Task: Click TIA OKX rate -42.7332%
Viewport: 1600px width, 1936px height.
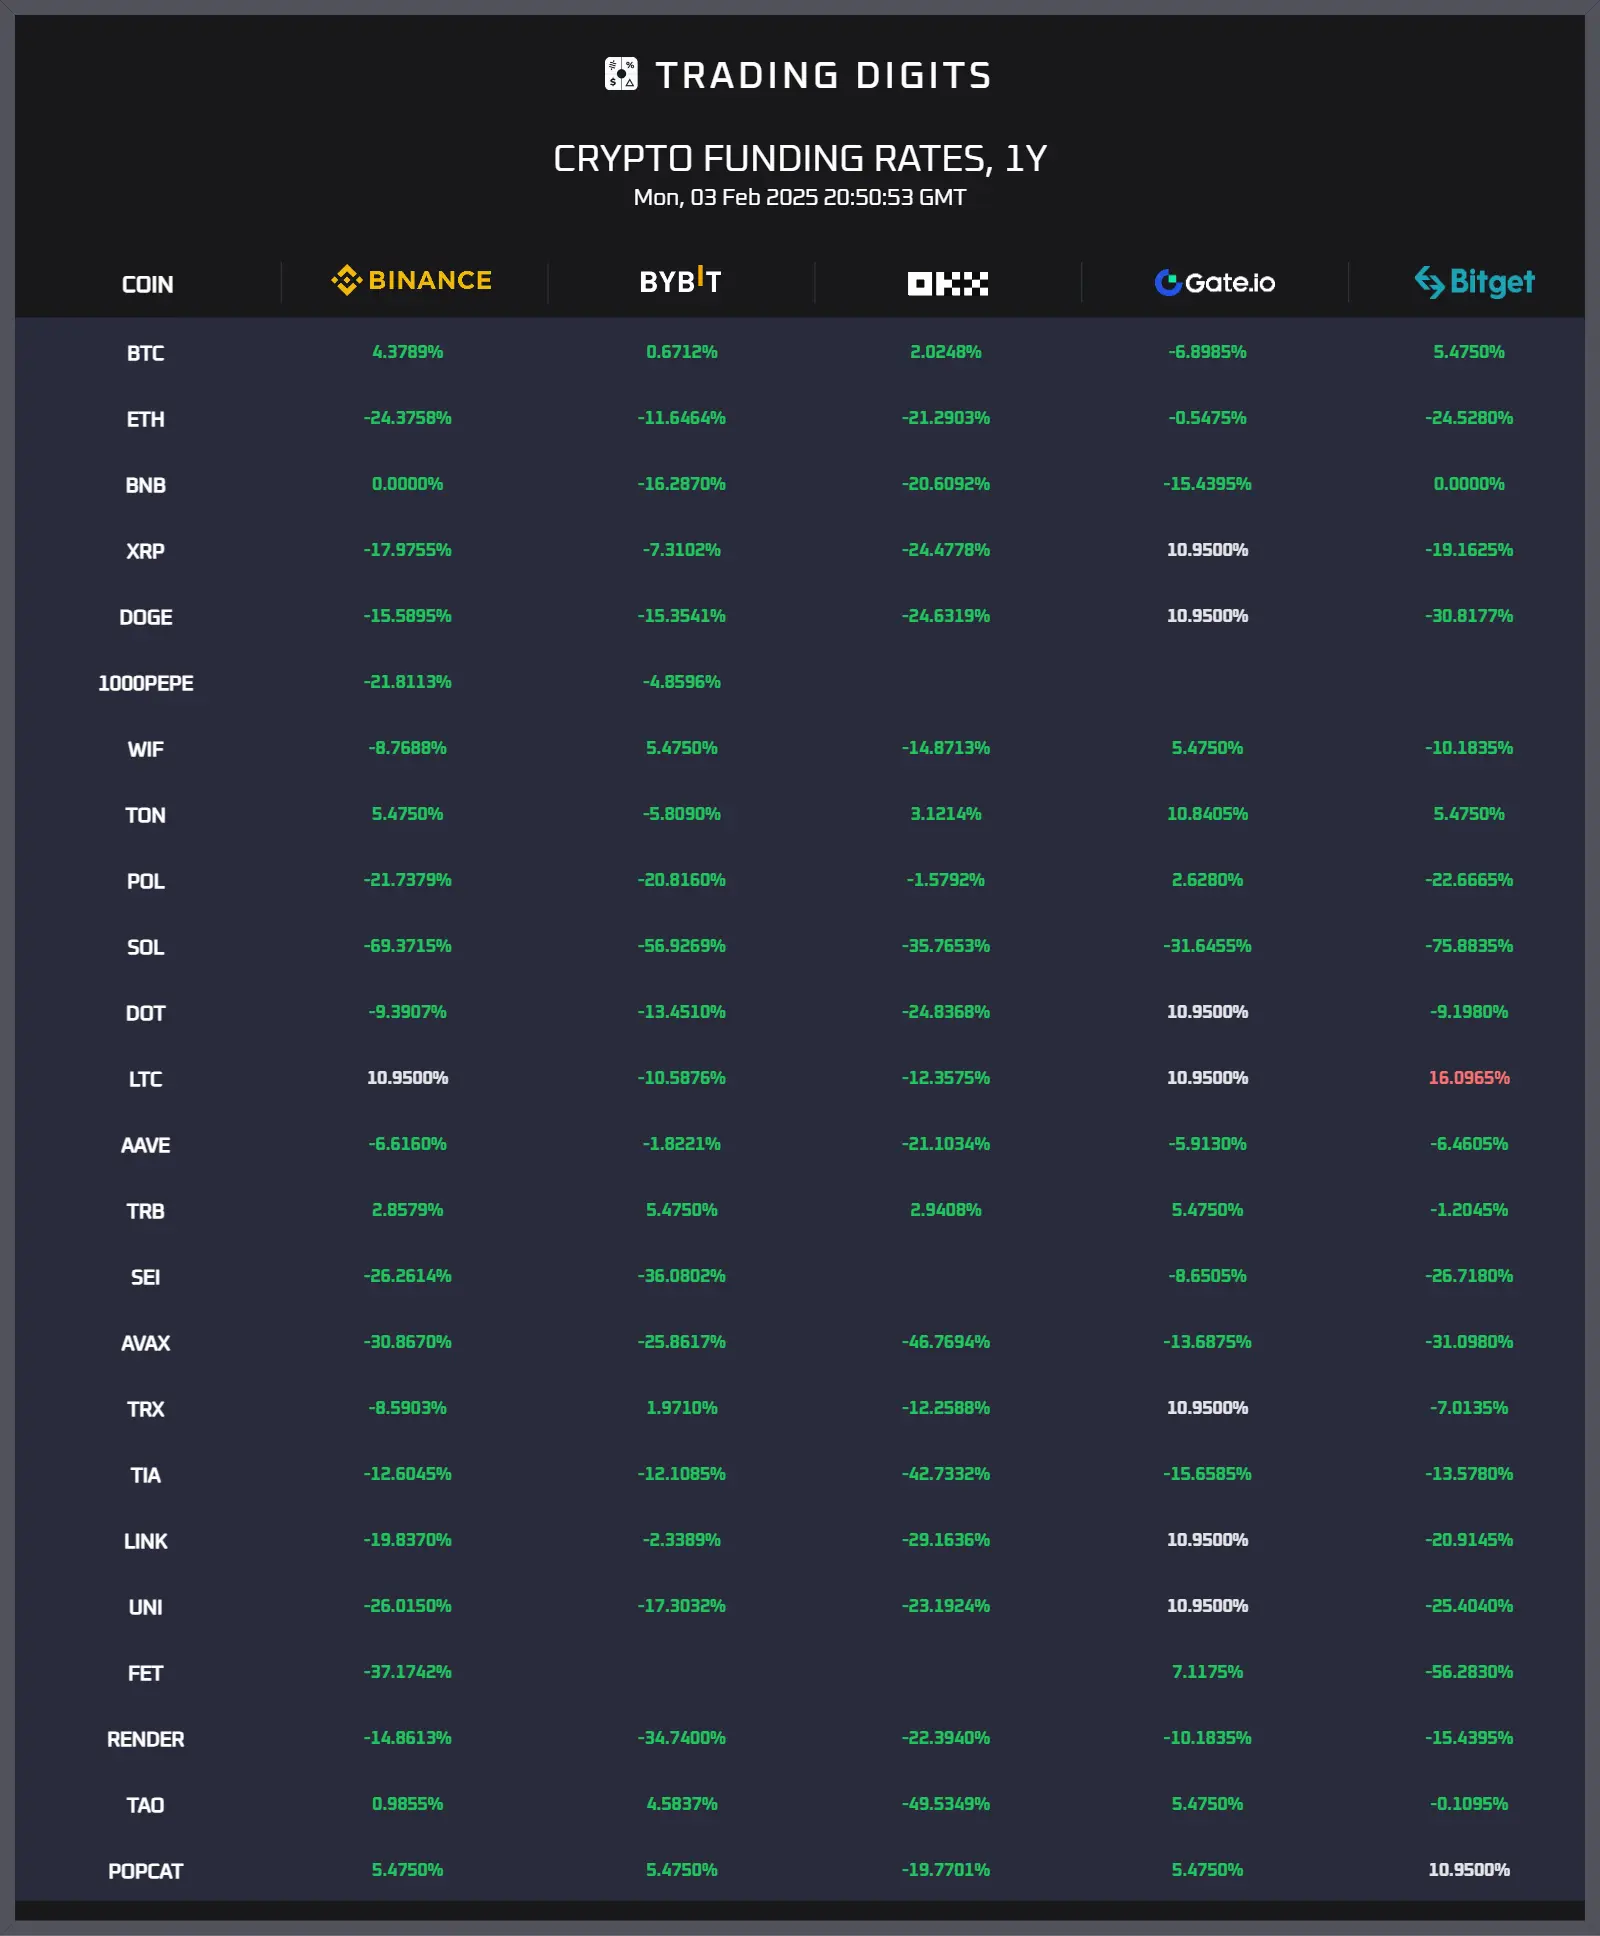Action: [x=946, y=1474]
